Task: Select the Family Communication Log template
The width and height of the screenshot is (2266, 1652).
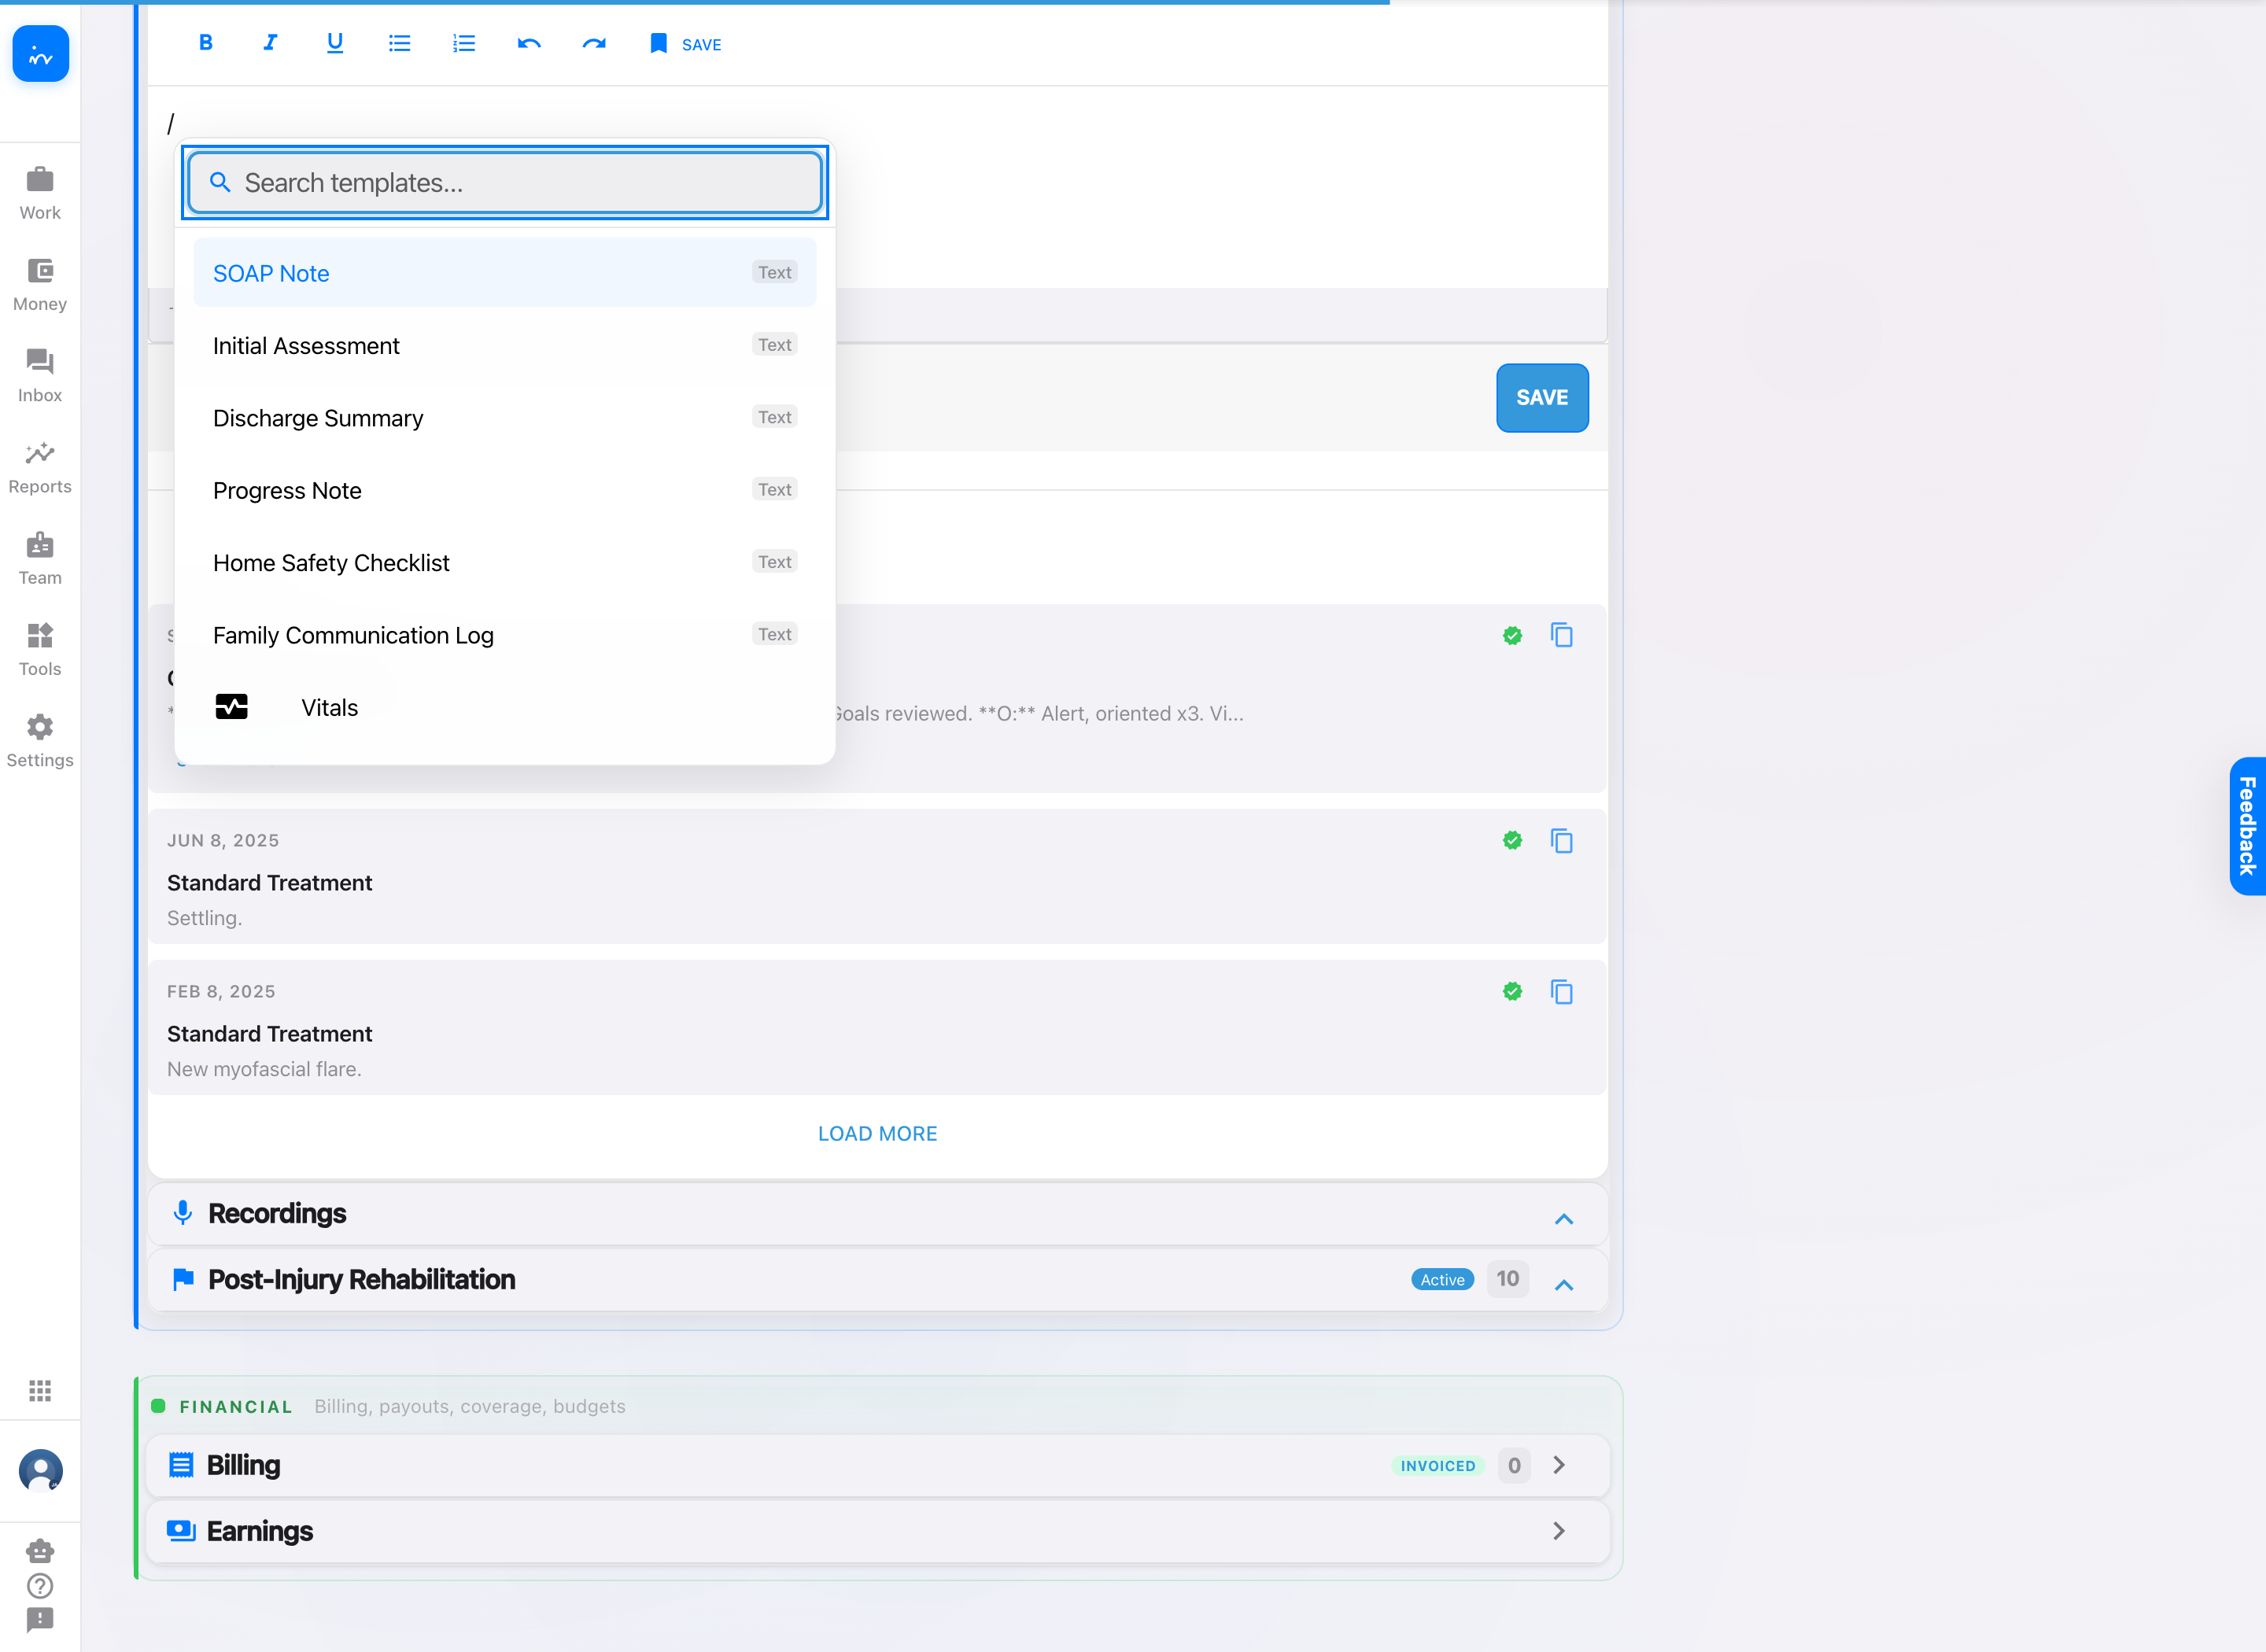Action: [x=505, y=635]
